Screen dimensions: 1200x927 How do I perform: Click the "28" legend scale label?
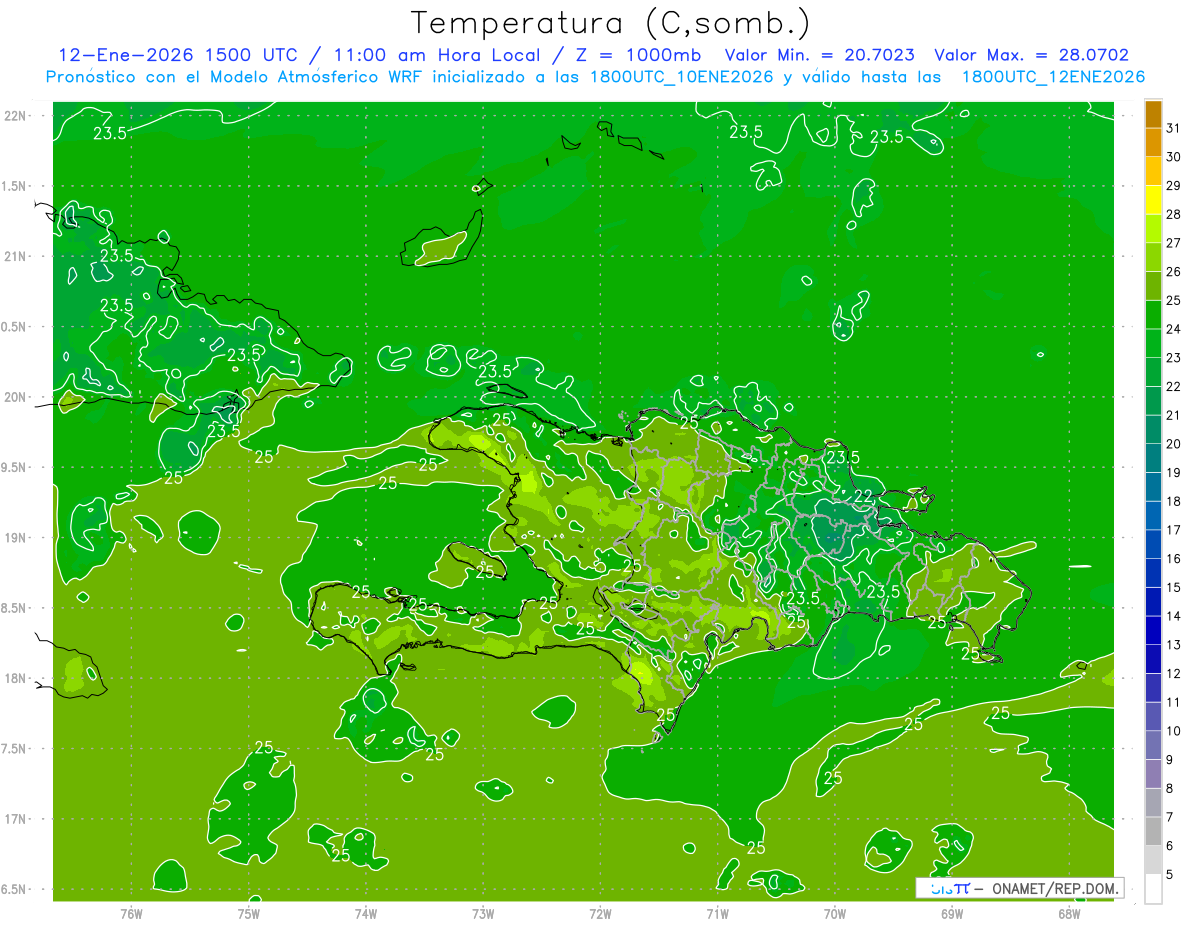(x=1173, y=214)
